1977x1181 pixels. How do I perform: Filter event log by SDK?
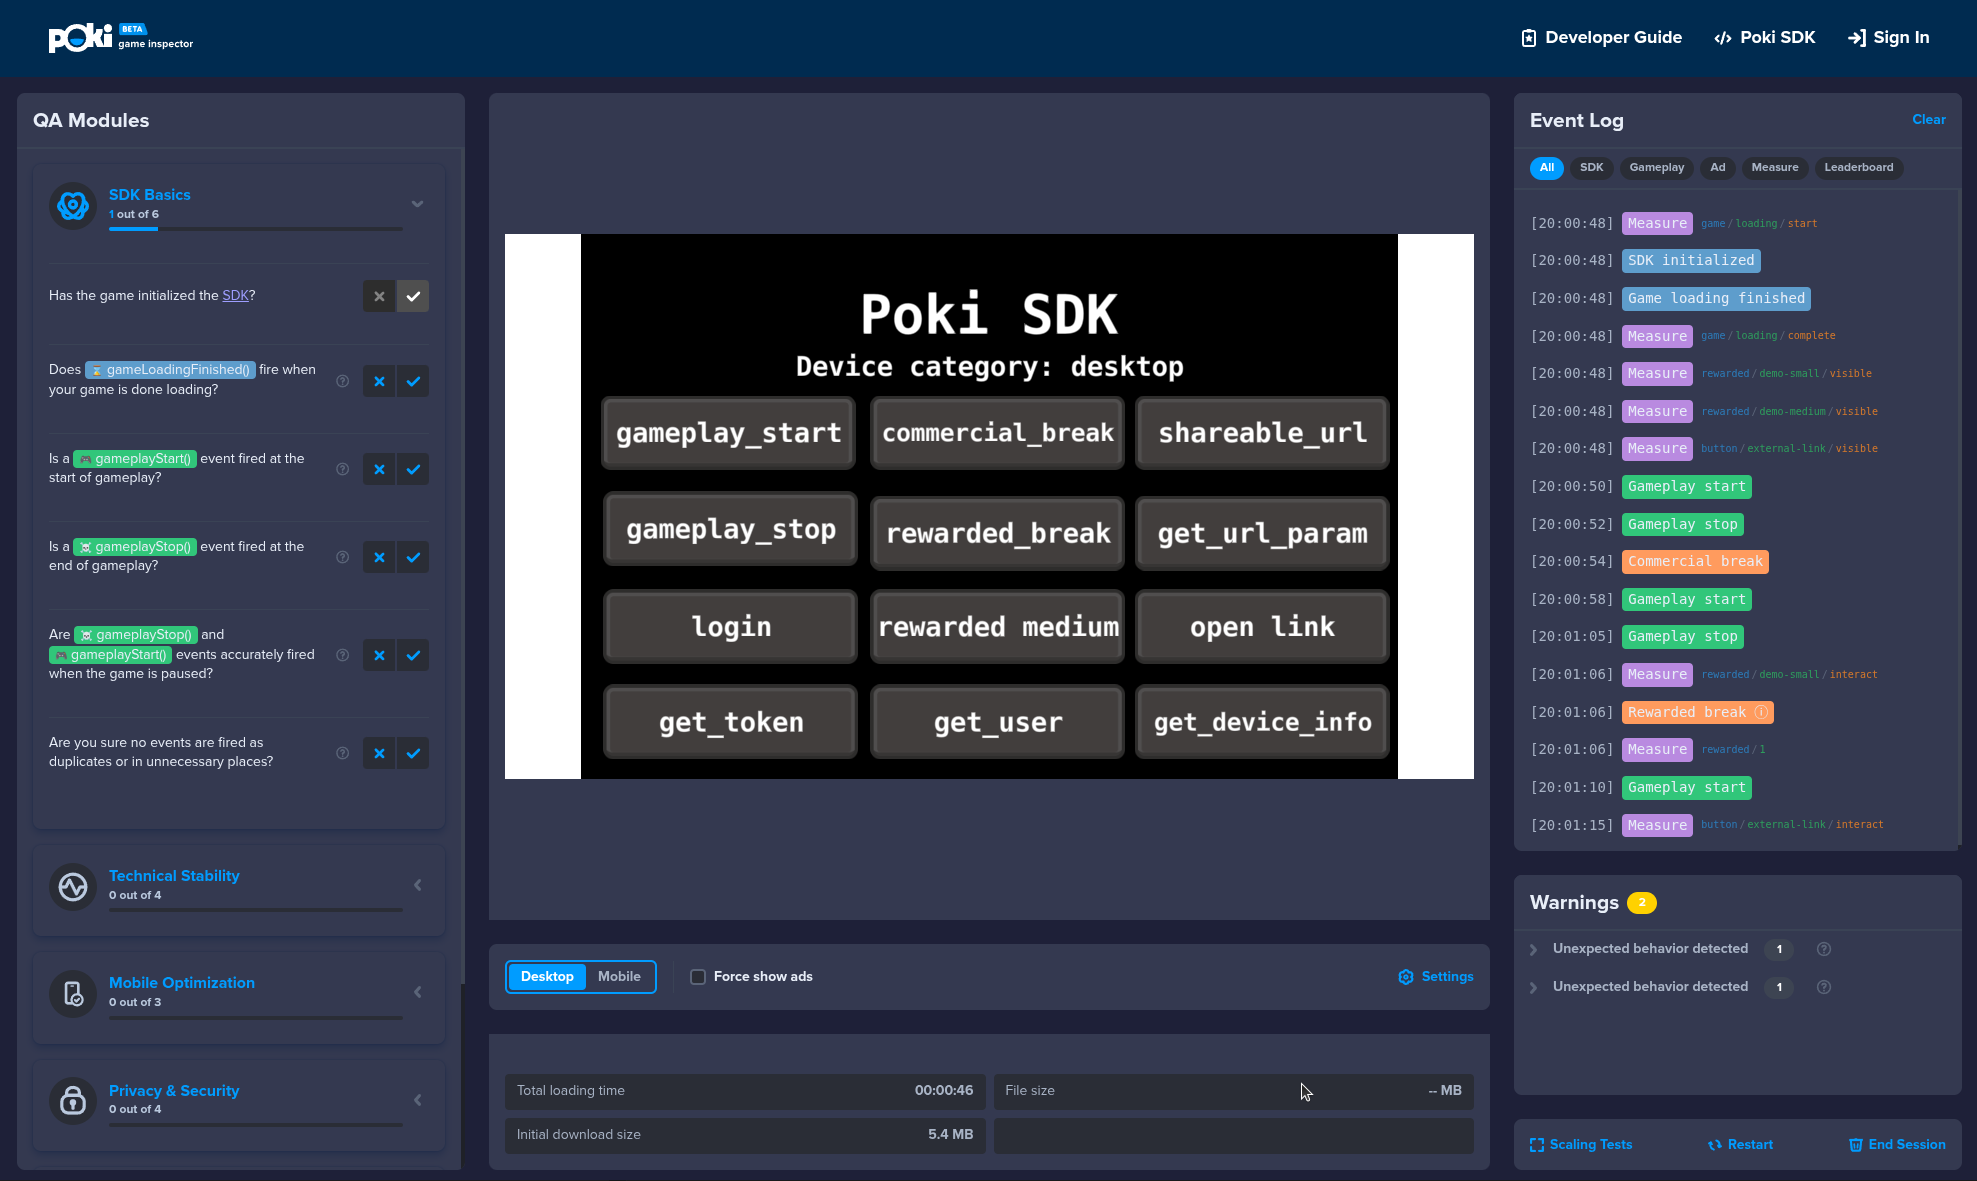click(1592, 168)
